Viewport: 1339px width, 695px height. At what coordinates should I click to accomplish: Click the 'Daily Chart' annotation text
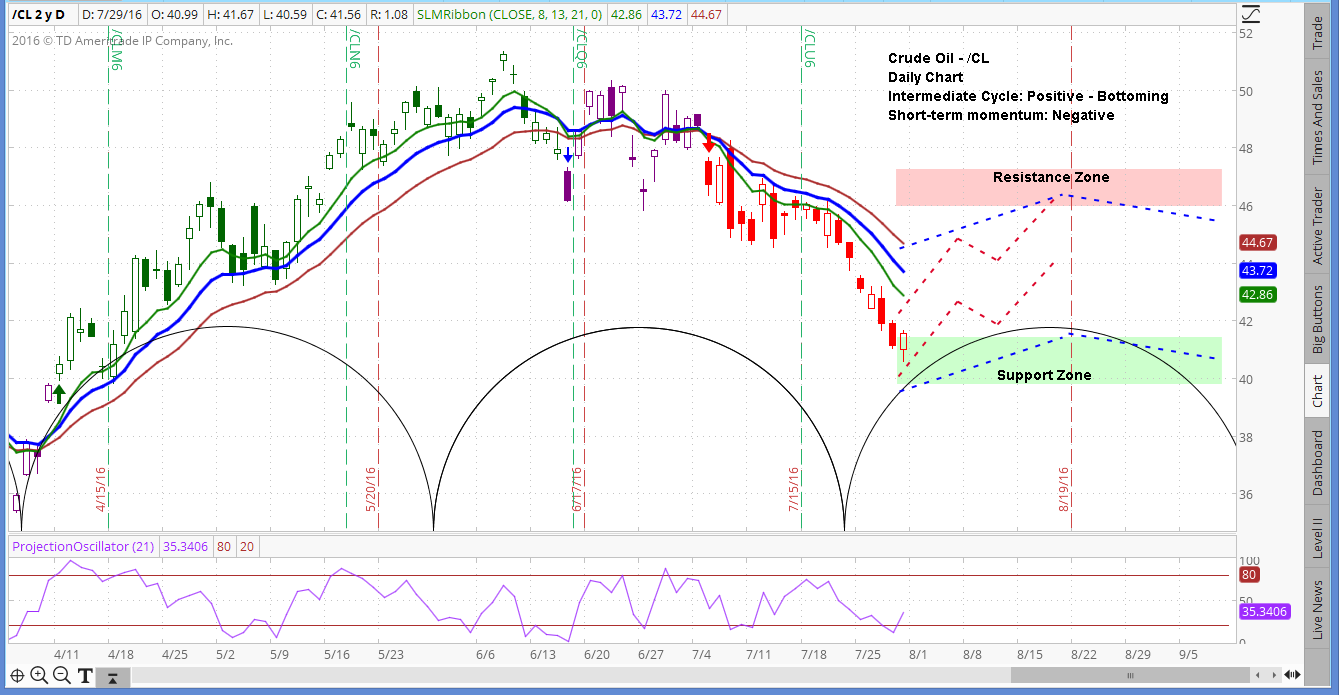[x=926, y=77]
